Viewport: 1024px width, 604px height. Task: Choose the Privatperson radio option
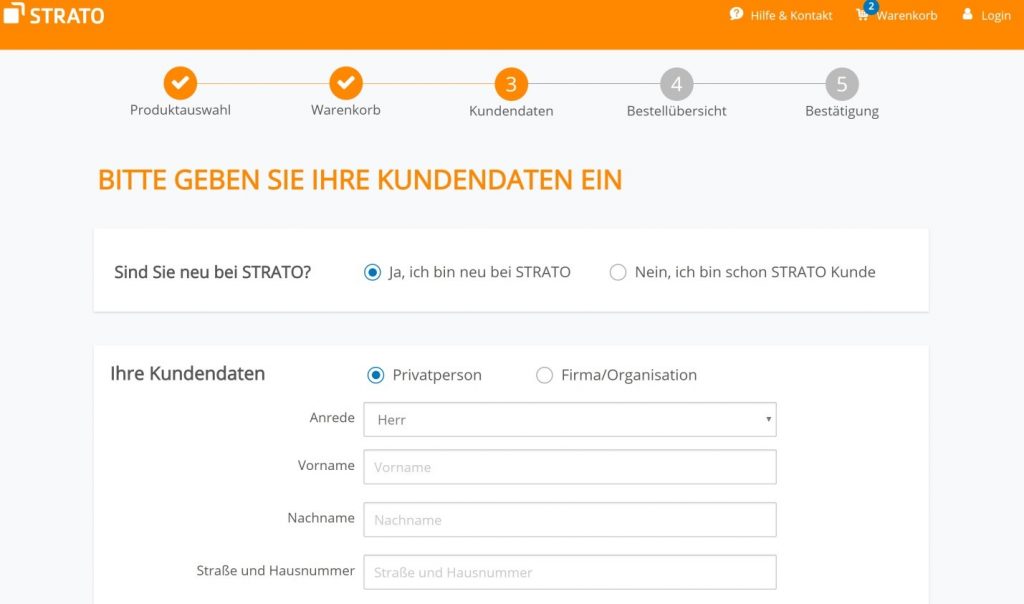pyautogui.click(x=376, y=375)
